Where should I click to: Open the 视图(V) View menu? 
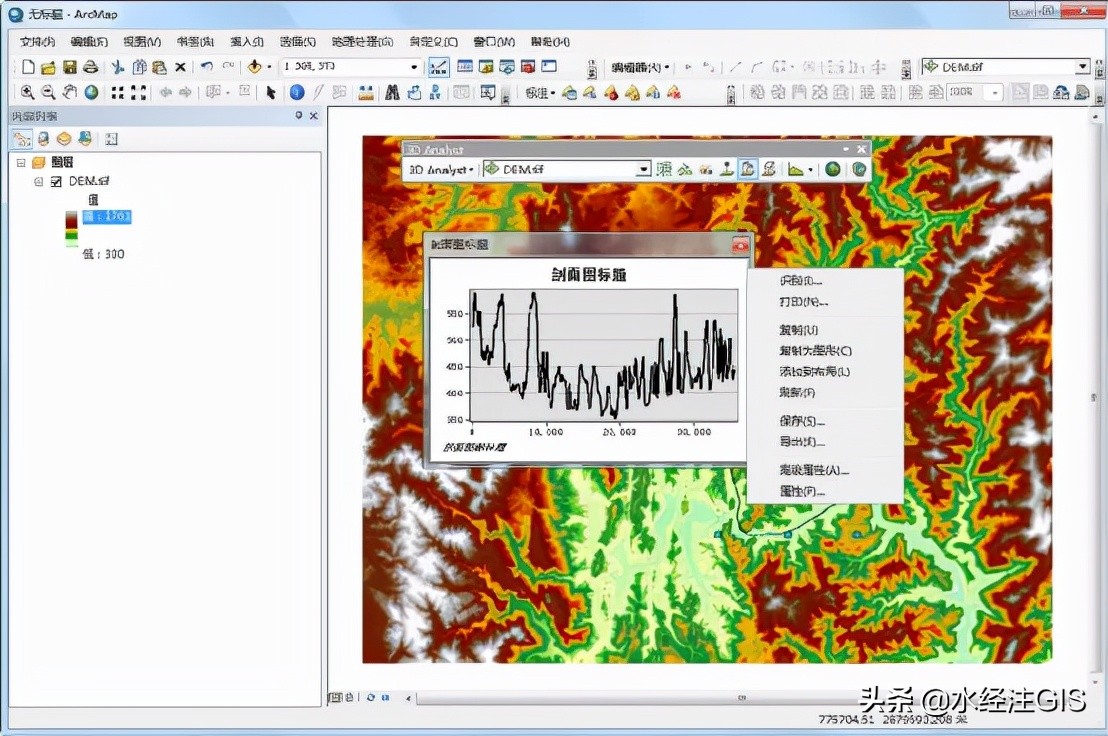coord(142,42)
